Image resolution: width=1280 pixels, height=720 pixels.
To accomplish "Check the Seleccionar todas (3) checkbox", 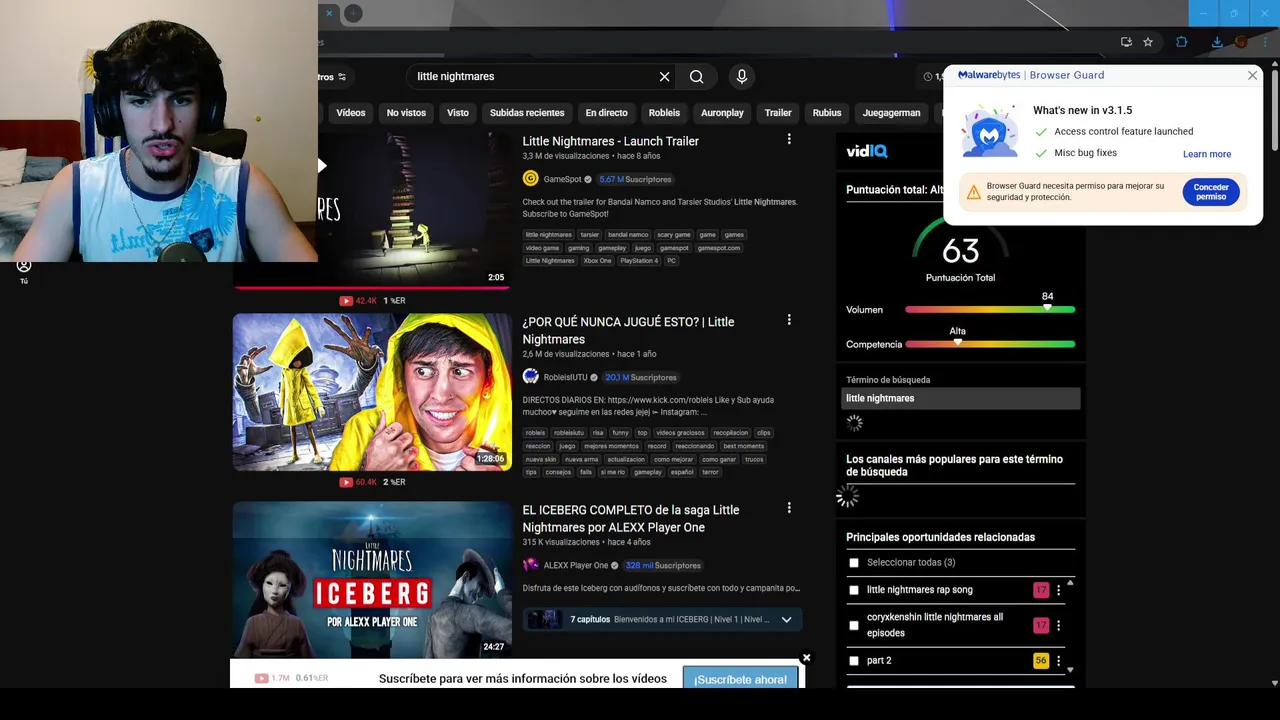I will point(854,563).
